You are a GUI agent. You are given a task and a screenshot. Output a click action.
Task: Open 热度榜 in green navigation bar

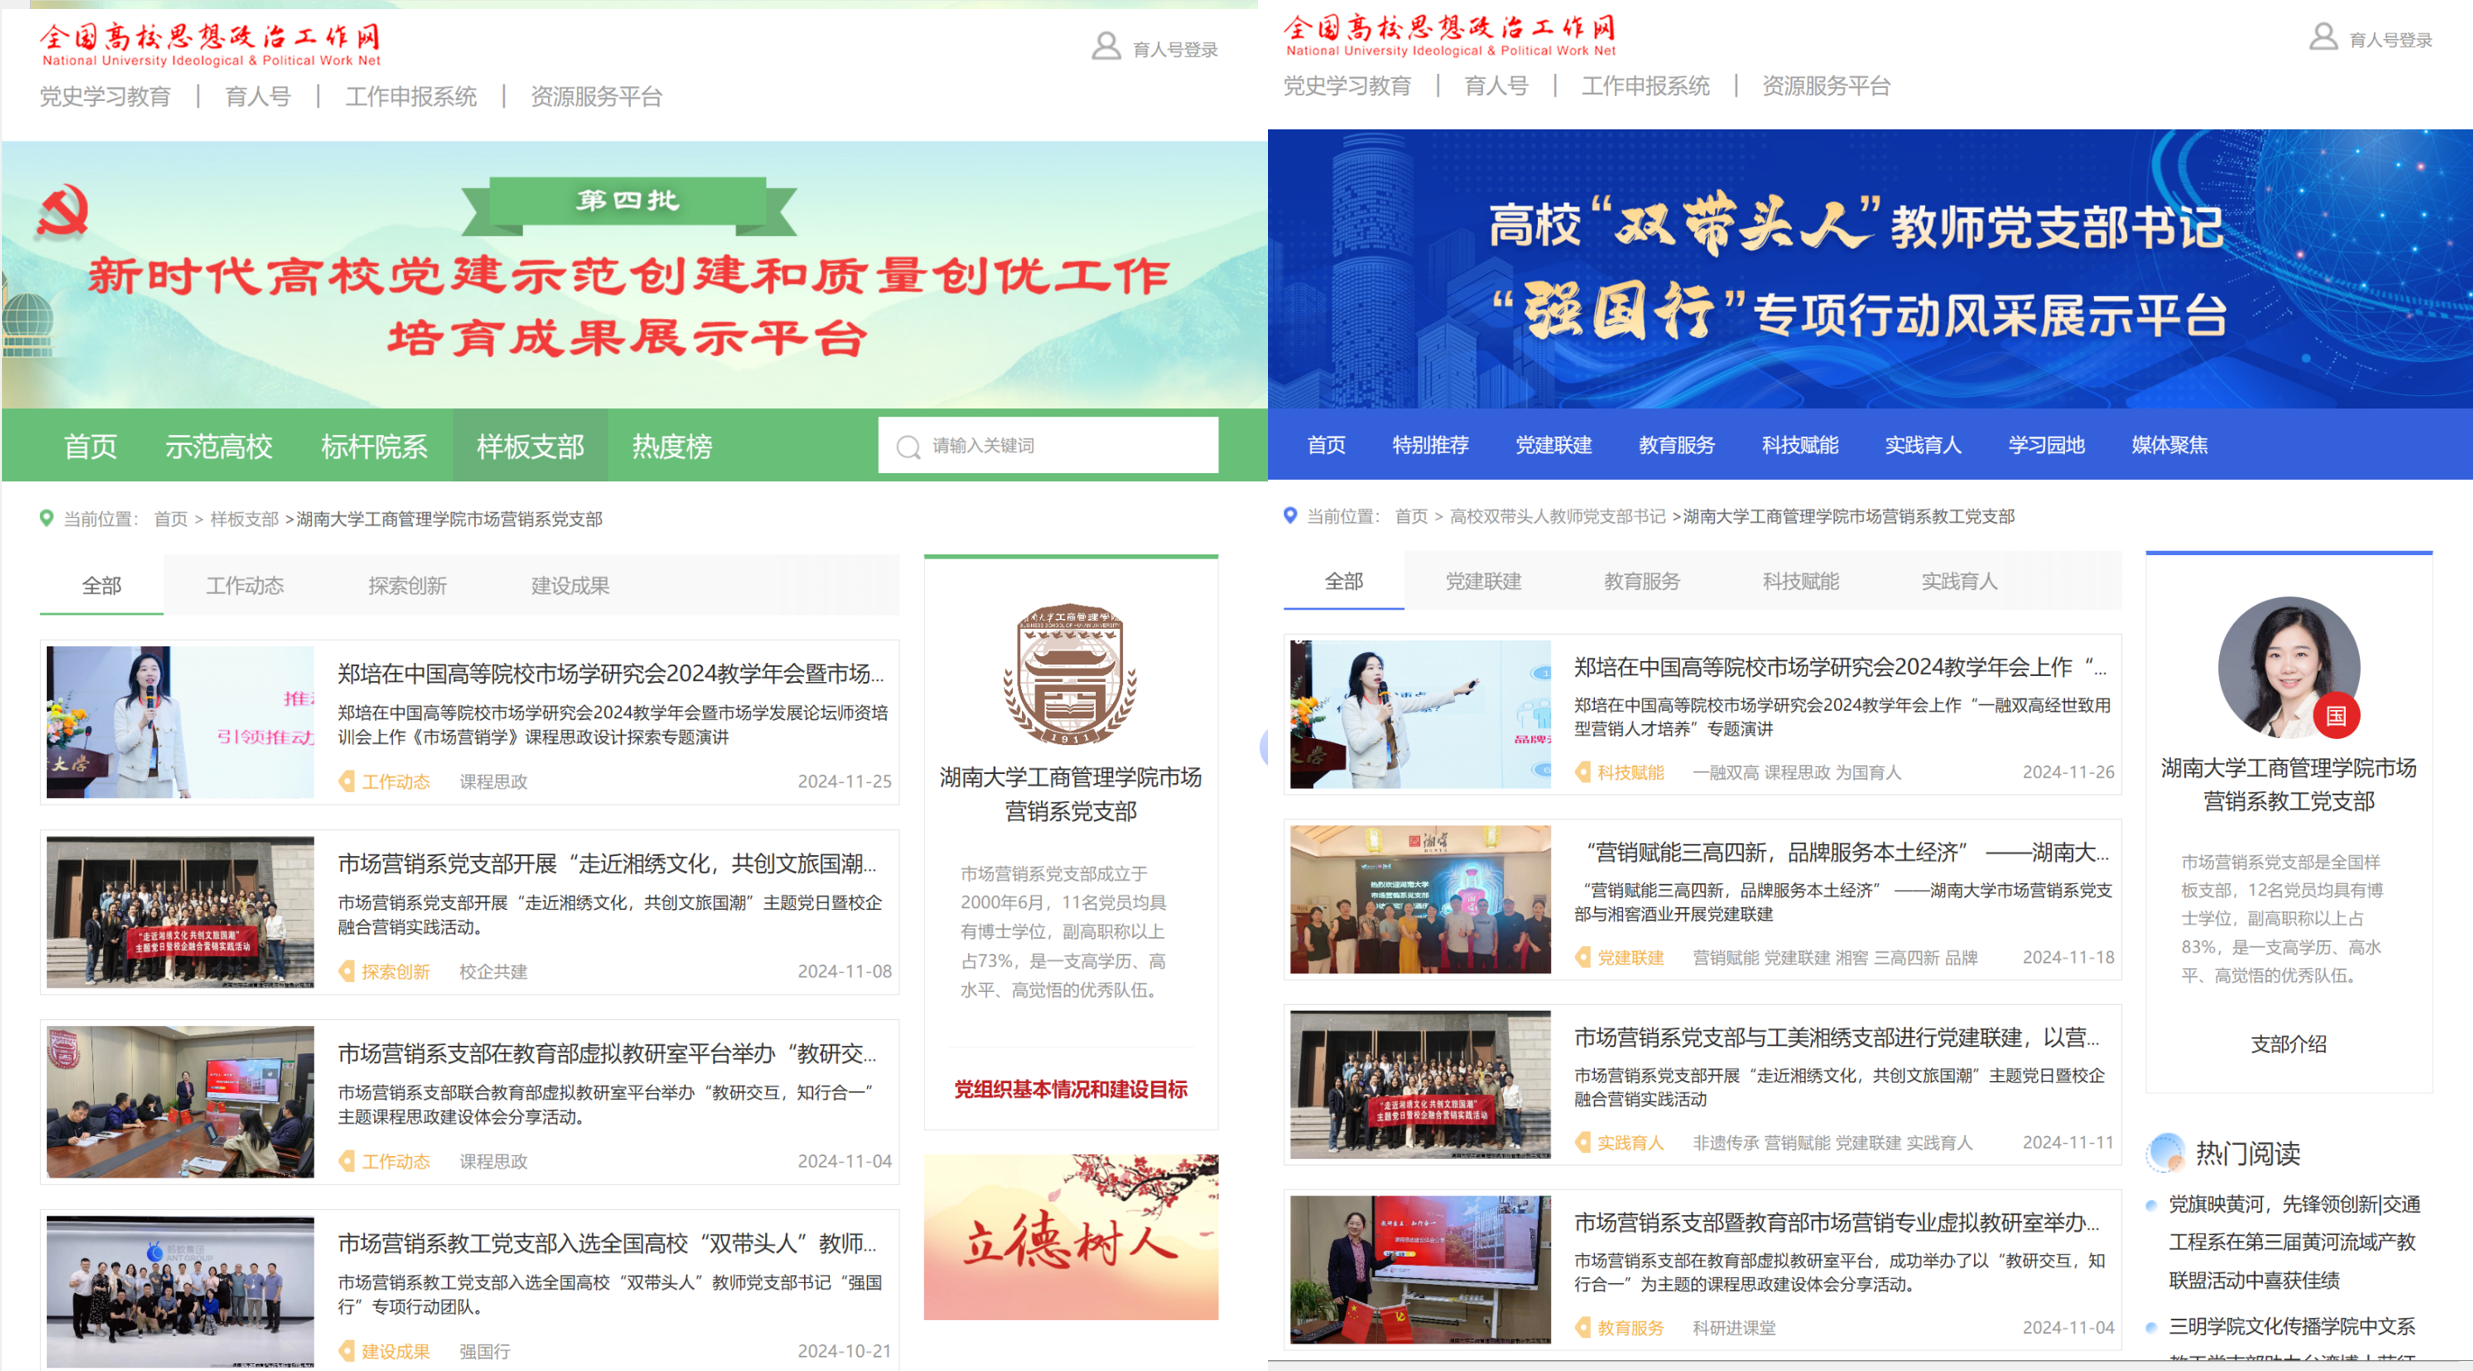(672, 446)
